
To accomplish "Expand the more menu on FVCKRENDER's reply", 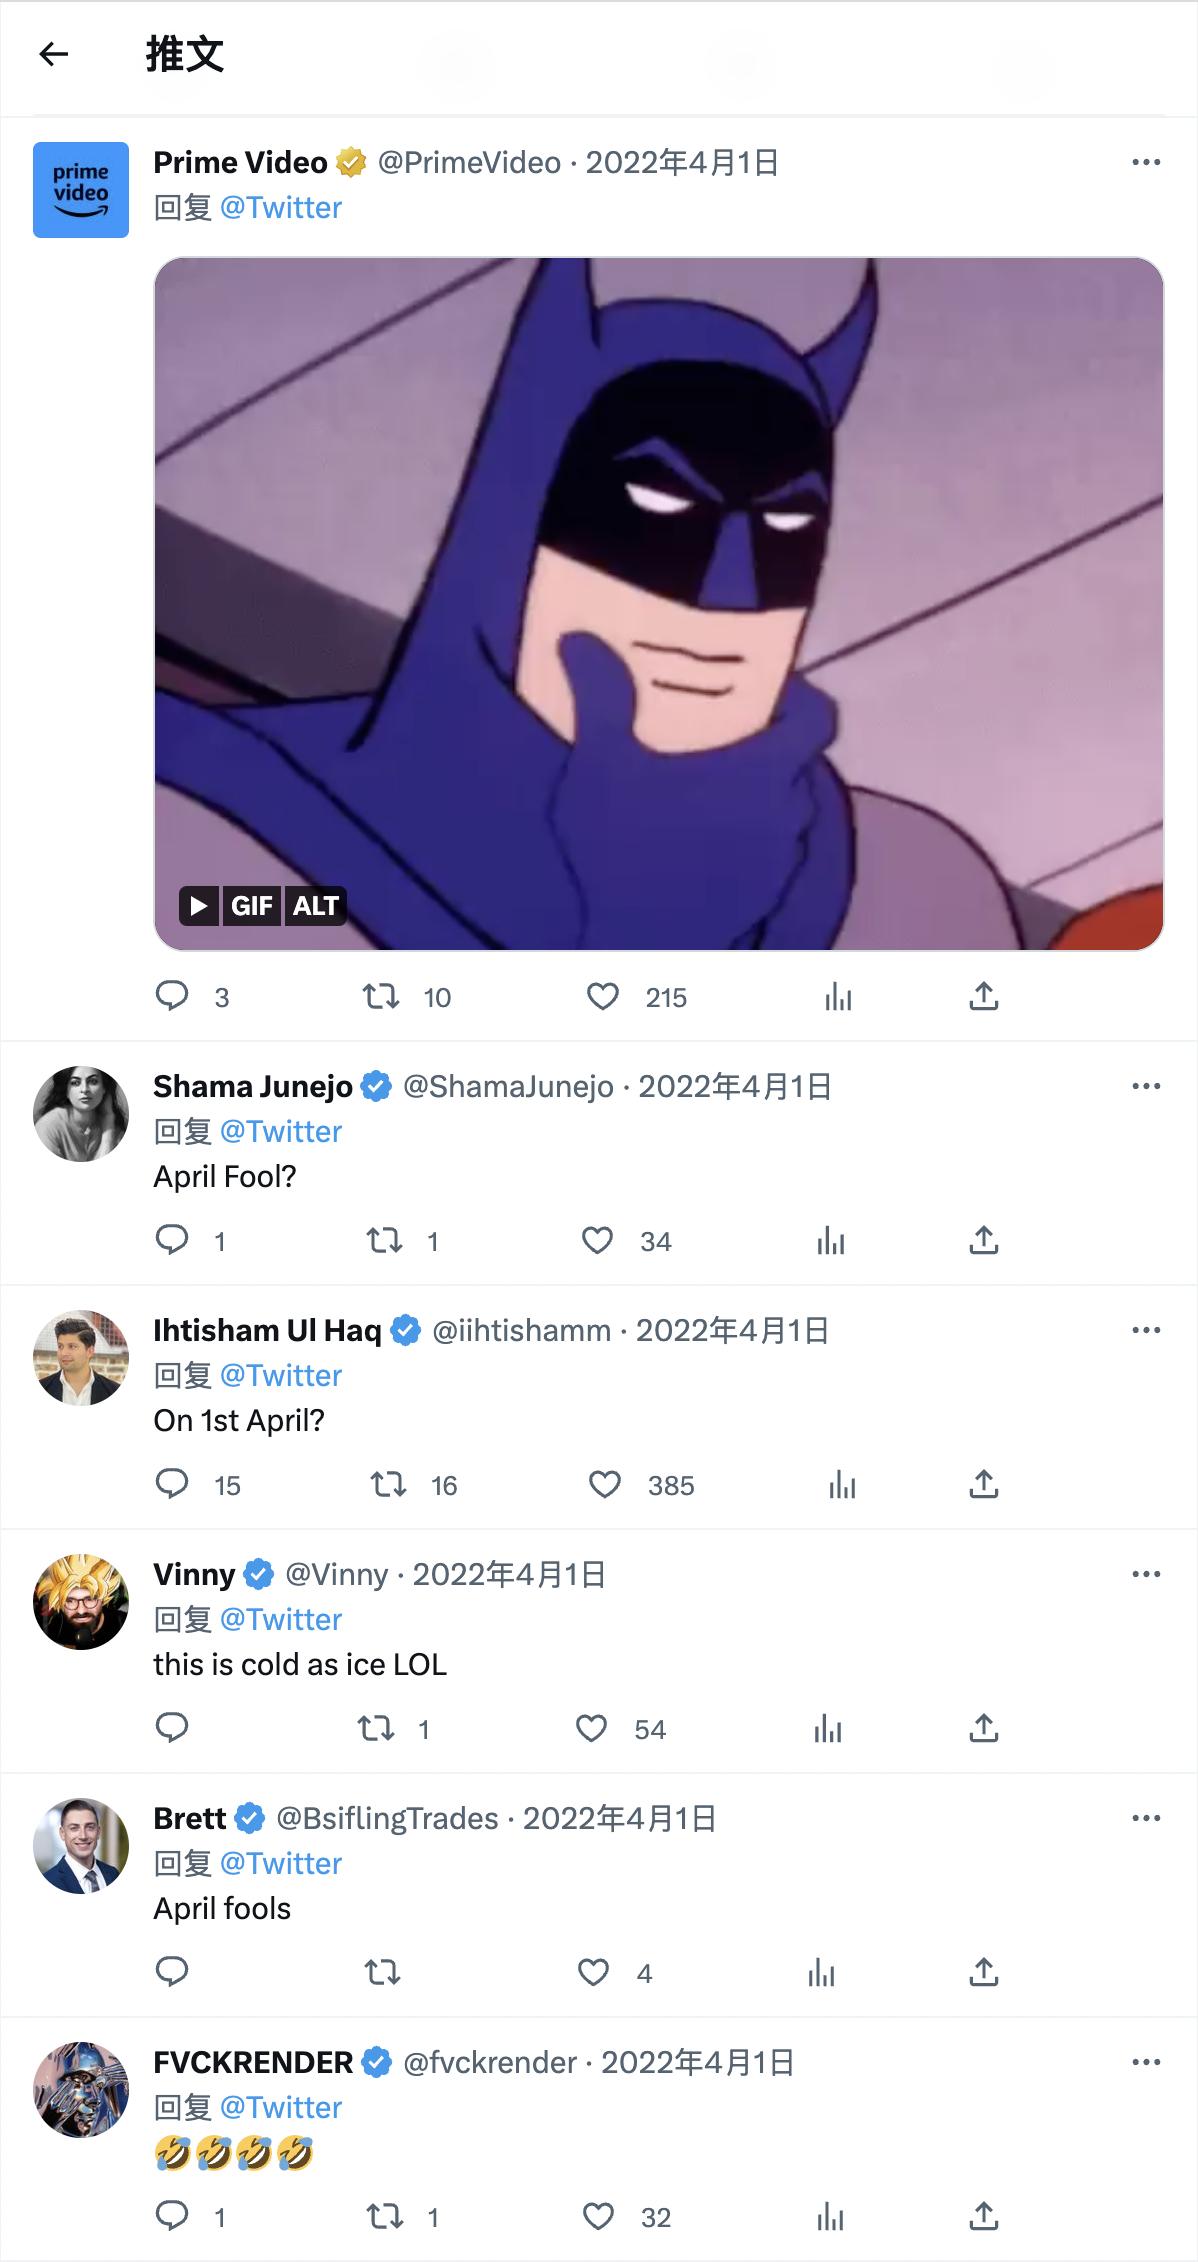I will click(x=1146, y=2062).
